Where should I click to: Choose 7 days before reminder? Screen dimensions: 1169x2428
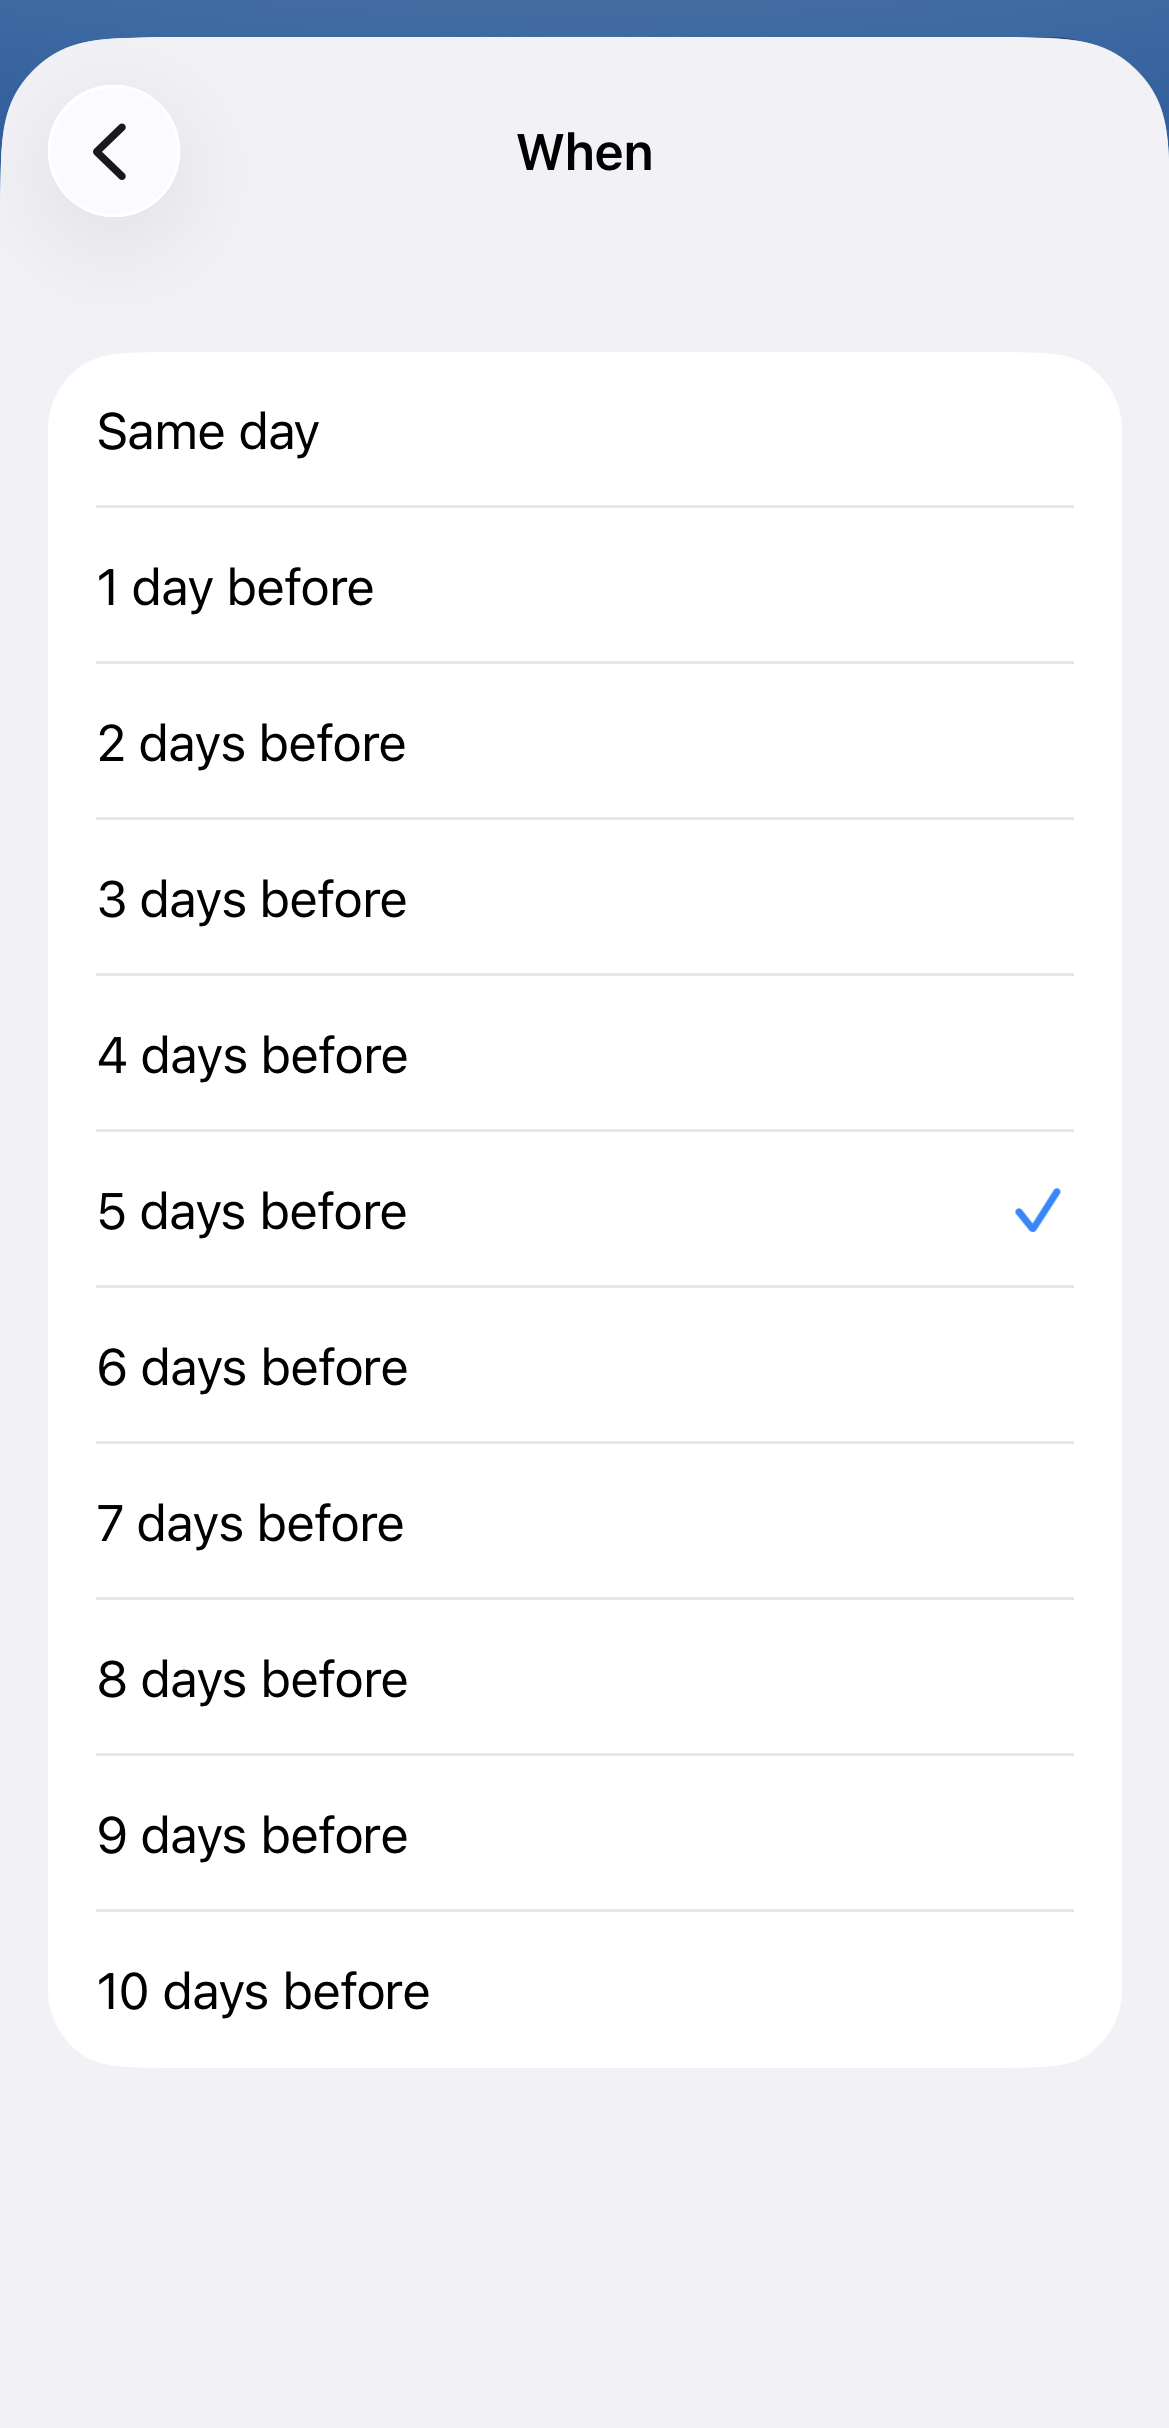tap(585, 1523)
